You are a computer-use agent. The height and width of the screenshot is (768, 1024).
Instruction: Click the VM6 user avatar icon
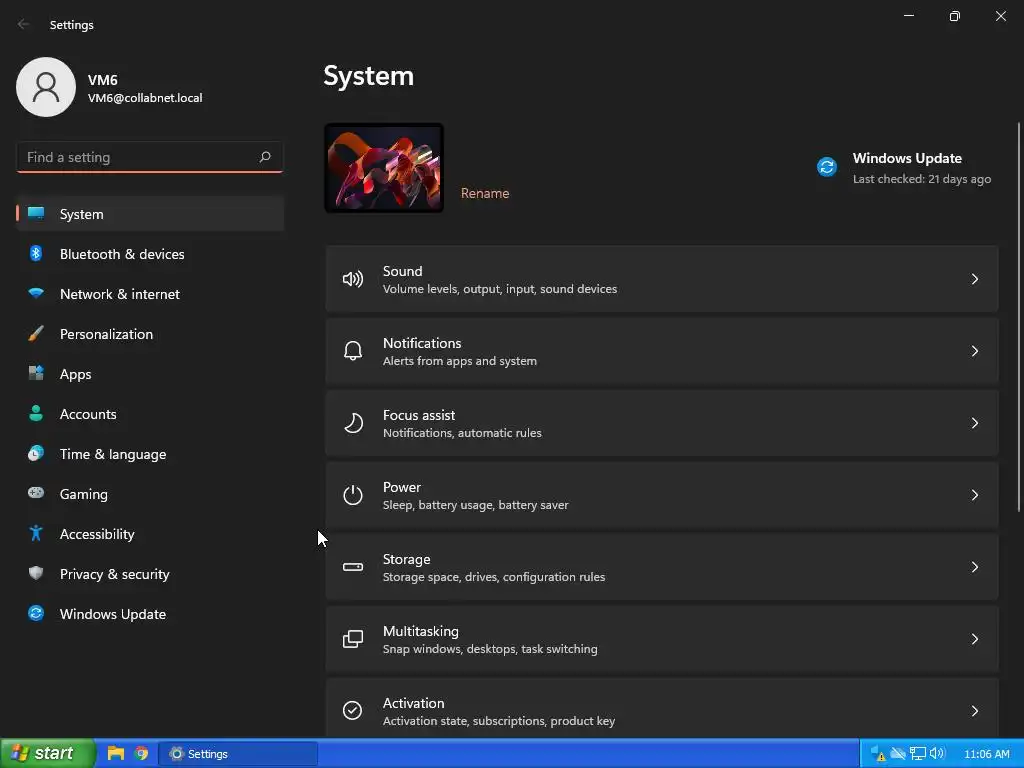pos(46,87)
